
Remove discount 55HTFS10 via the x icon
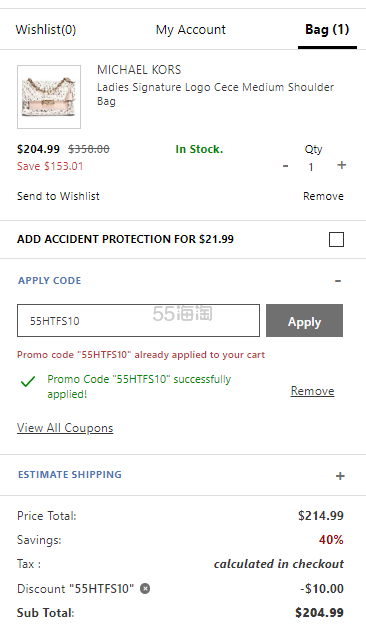click(x=145, y=588)
